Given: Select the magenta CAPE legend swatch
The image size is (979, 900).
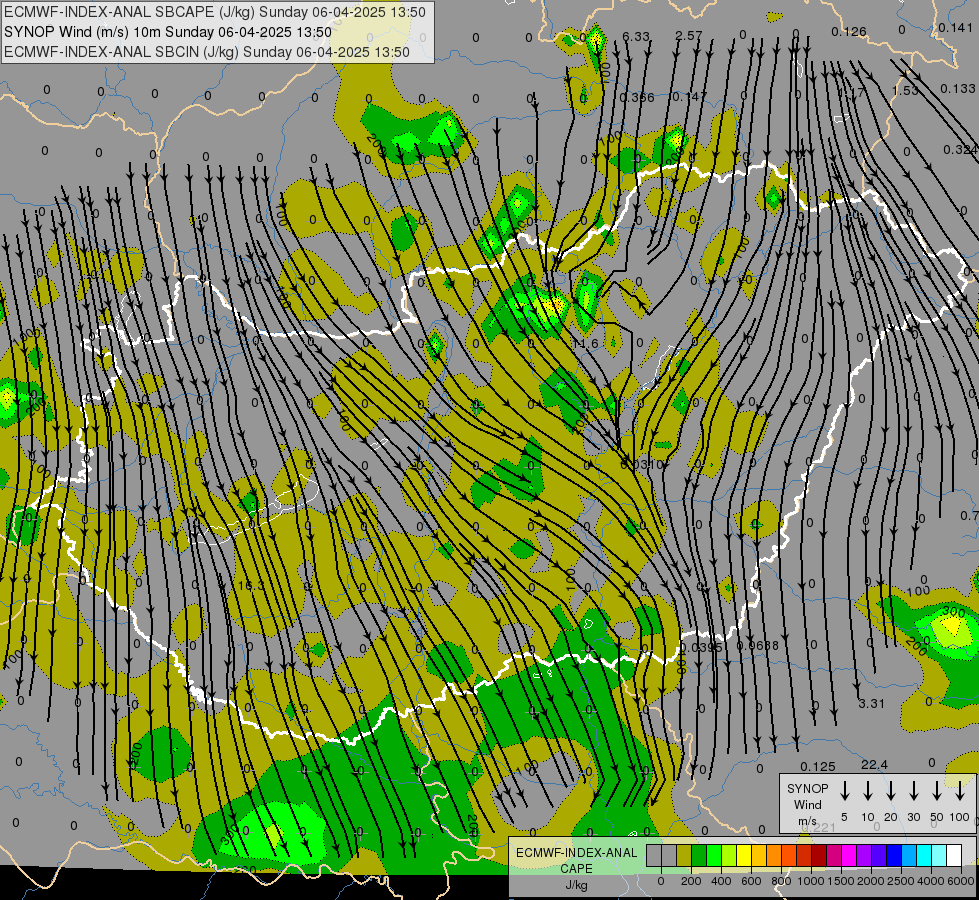Looking at the screenshot, I should pyautogui.click(x=849, y=855).
